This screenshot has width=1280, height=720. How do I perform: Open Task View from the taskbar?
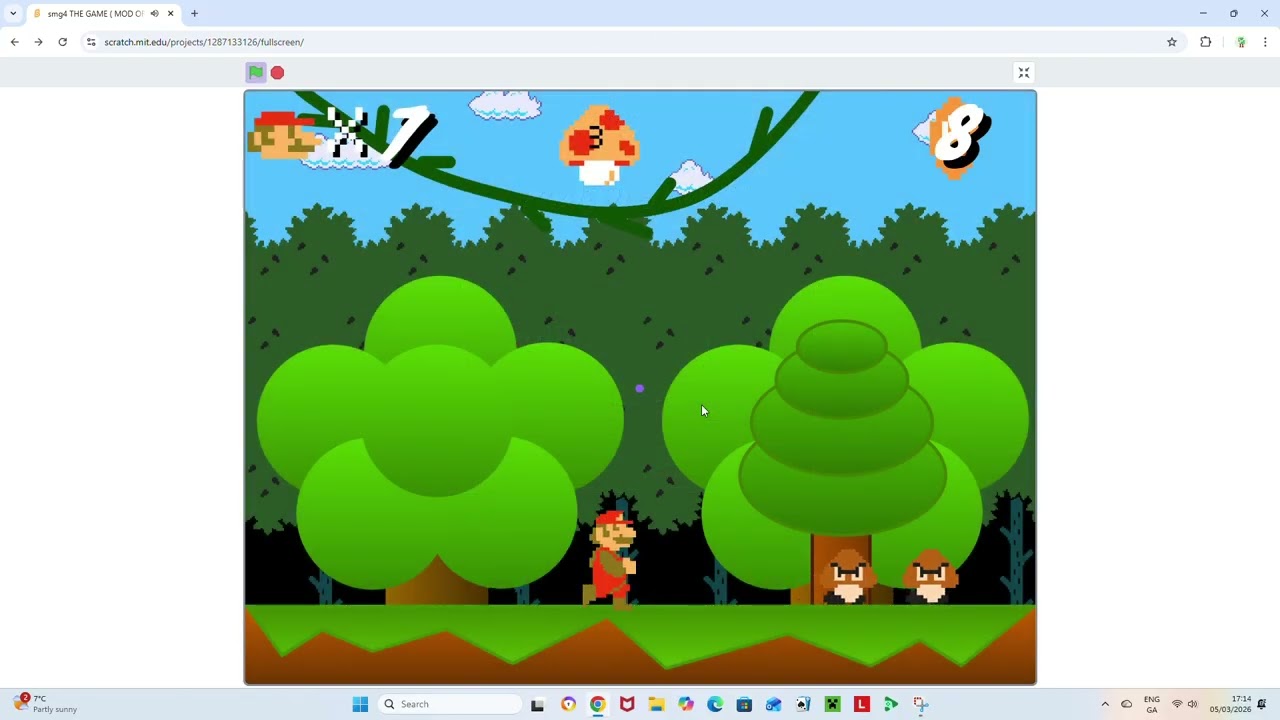(x=537, y=704)
